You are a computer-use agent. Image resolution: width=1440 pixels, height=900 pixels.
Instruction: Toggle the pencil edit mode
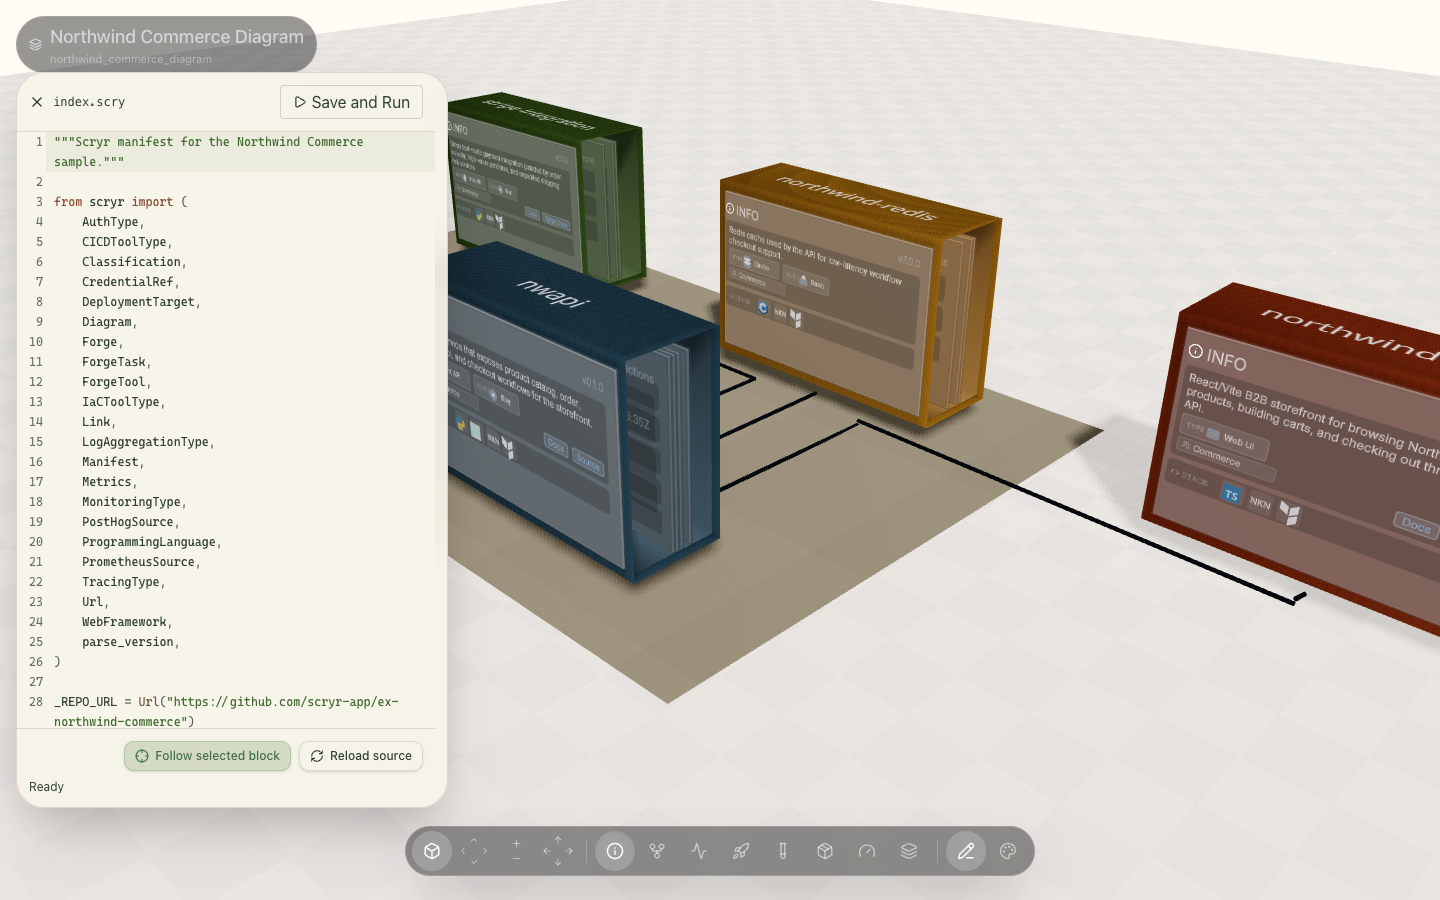pyautogui.click(x=966, y=851)
